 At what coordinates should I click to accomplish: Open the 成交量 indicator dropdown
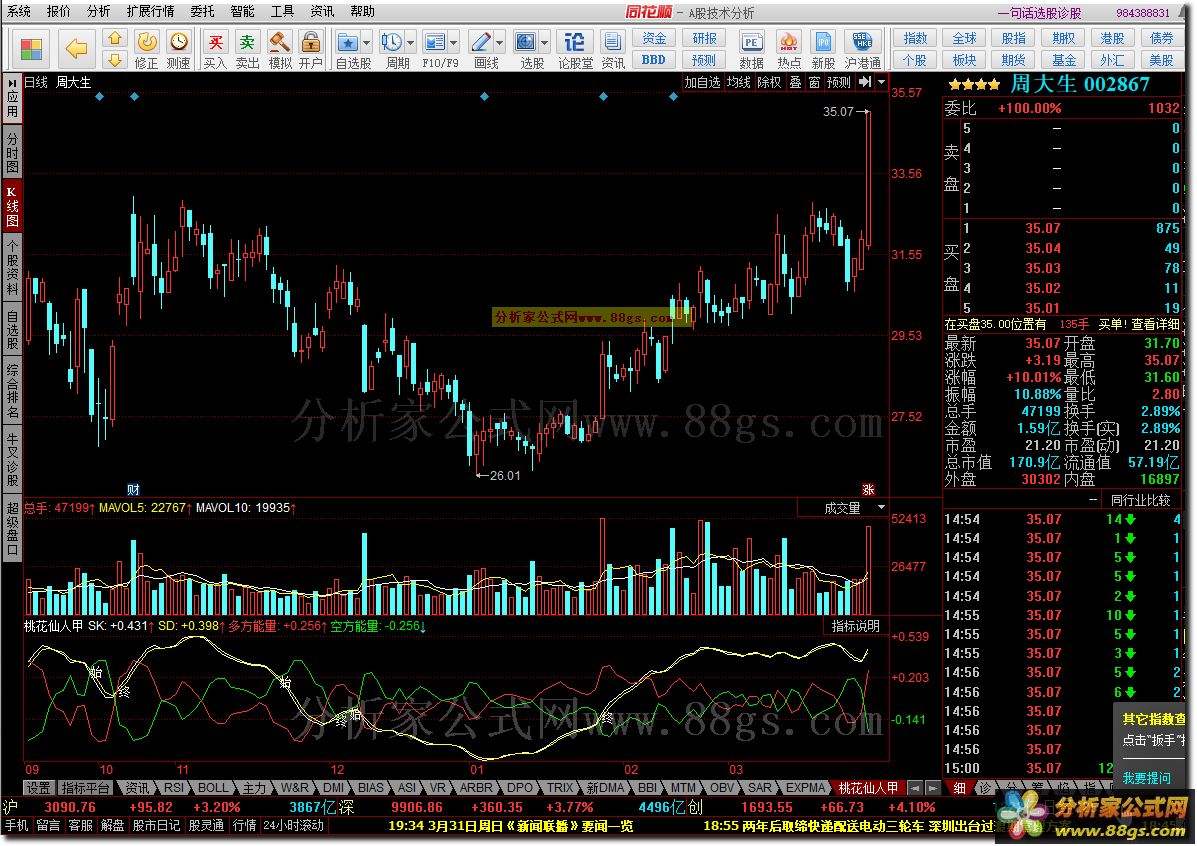point(882,508)
